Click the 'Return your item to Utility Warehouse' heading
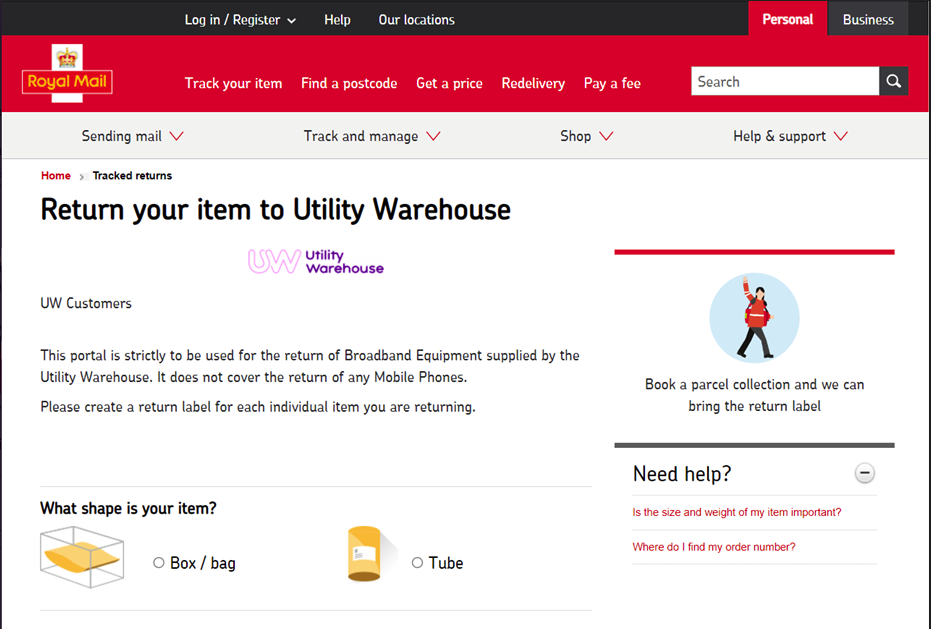Viewport: 931px width, 629px height. pyautogui.click(x=276, y=210)
